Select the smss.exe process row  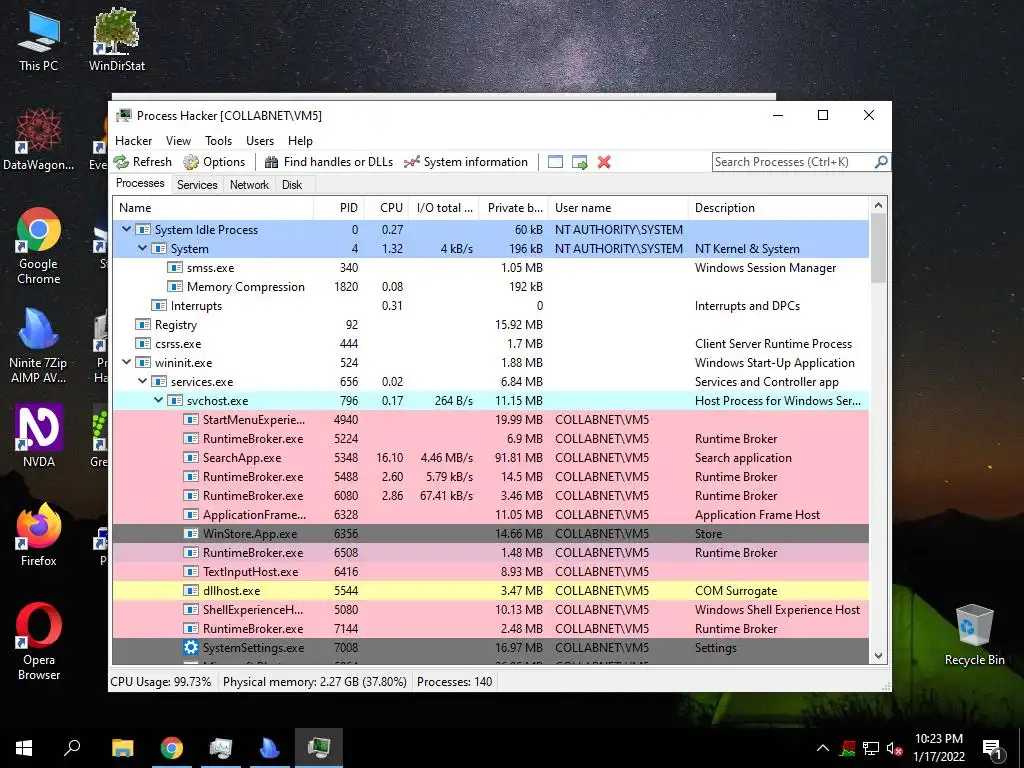pos(490,268)
